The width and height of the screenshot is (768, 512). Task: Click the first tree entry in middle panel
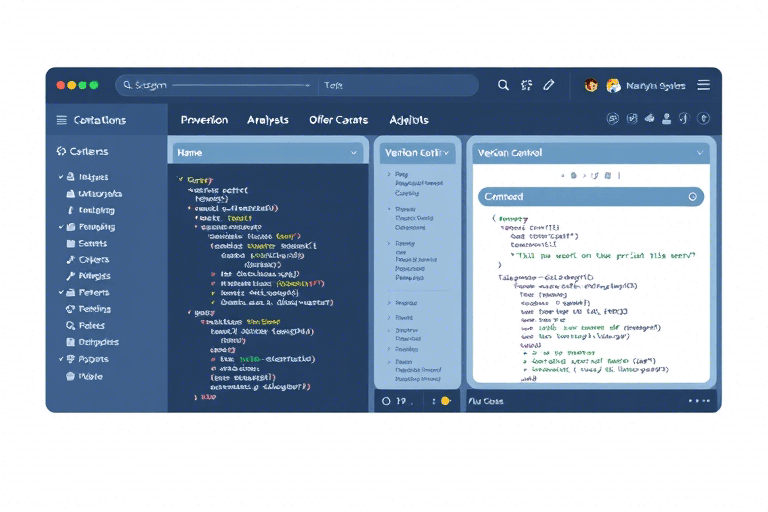tap(401, 174)
